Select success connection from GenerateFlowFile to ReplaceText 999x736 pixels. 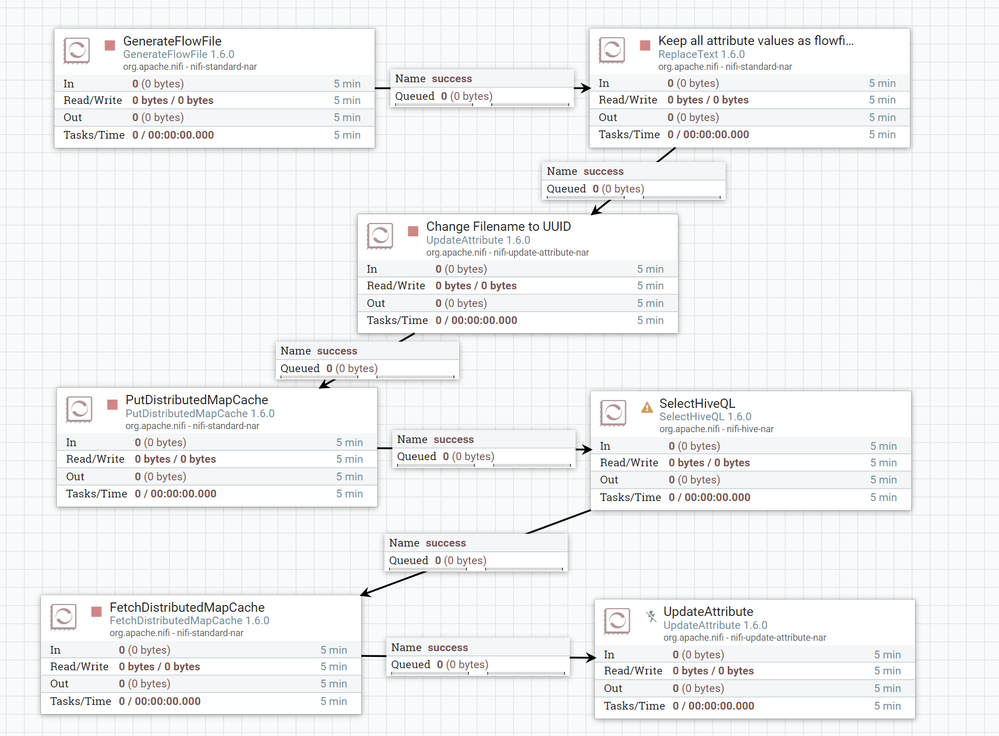coord(482,87)
